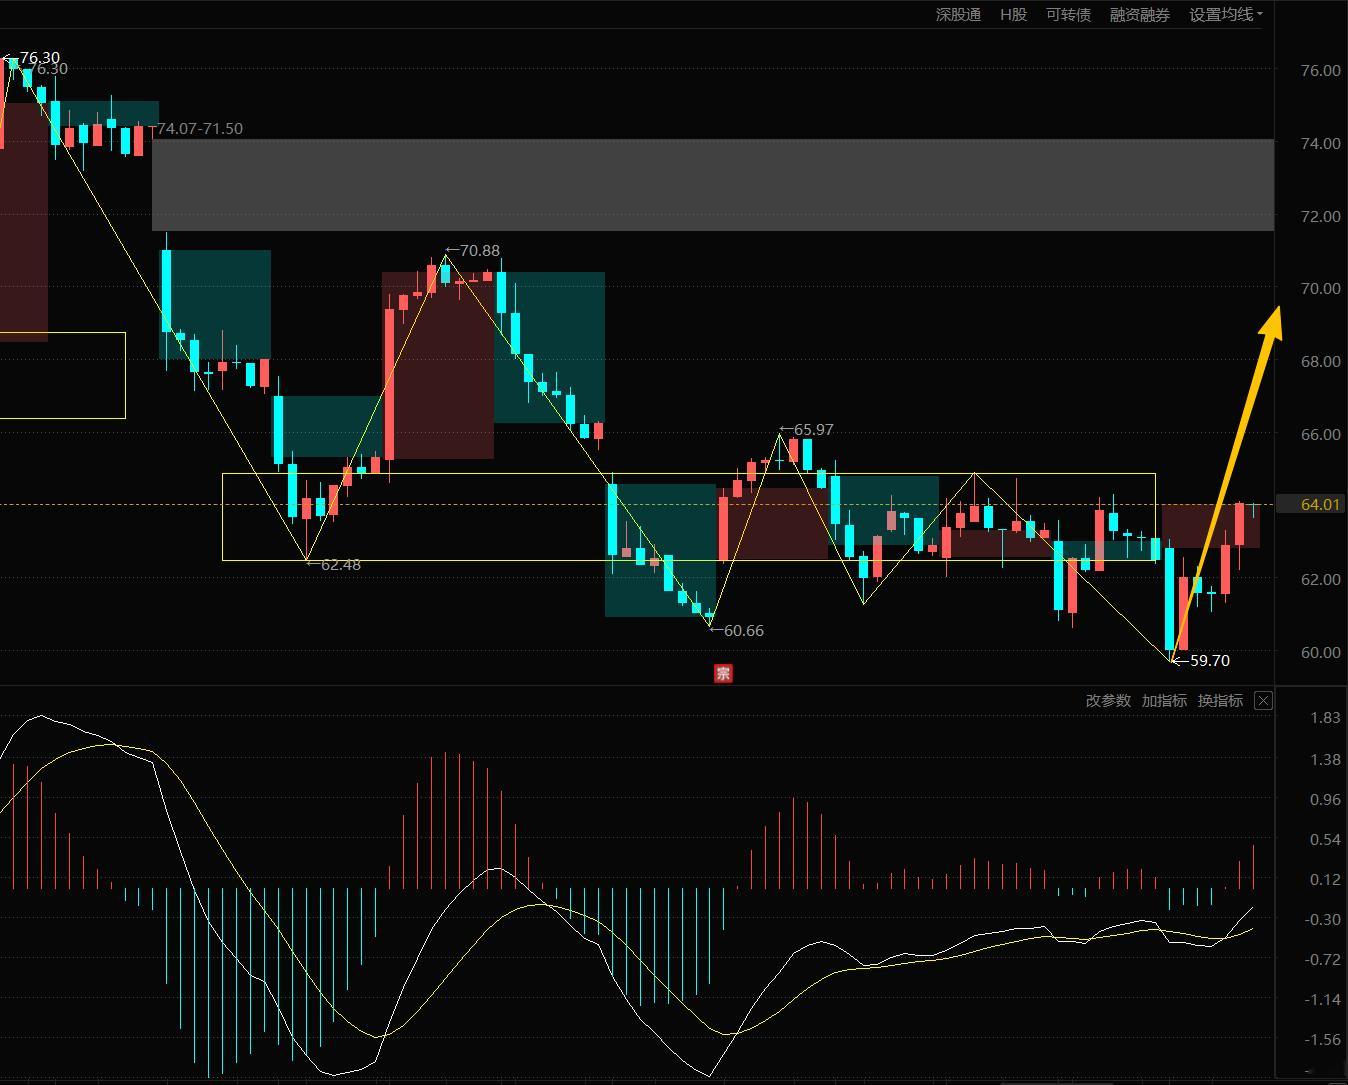
Task: Close the MACD indicator panel
Action: pyautogui.click(x=1263, y=701)
